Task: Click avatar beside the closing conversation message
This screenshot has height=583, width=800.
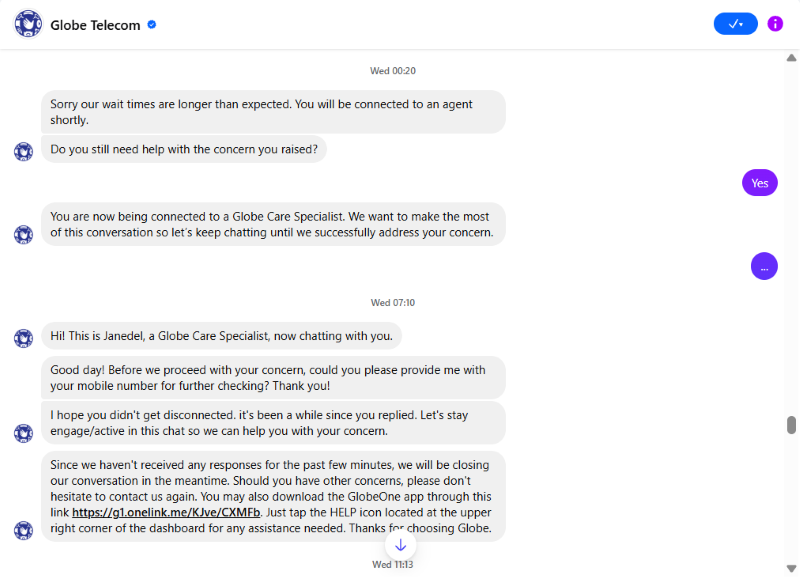Action: [x=23, y=530]
